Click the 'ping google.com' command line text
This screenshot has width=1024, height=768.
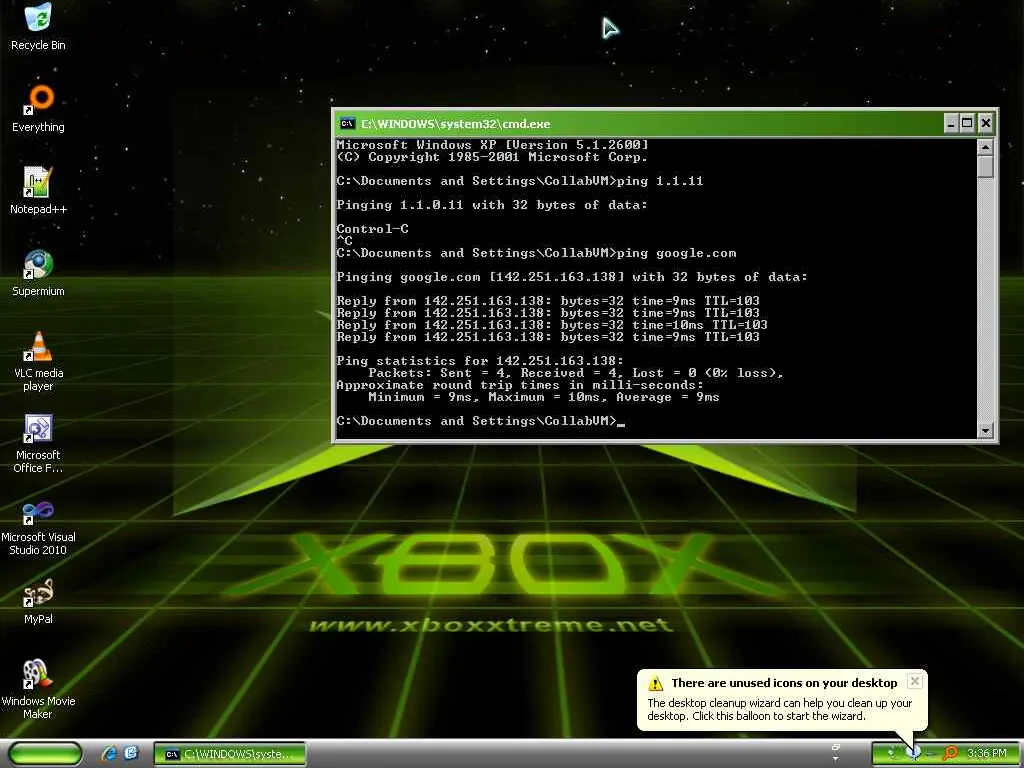677,253
